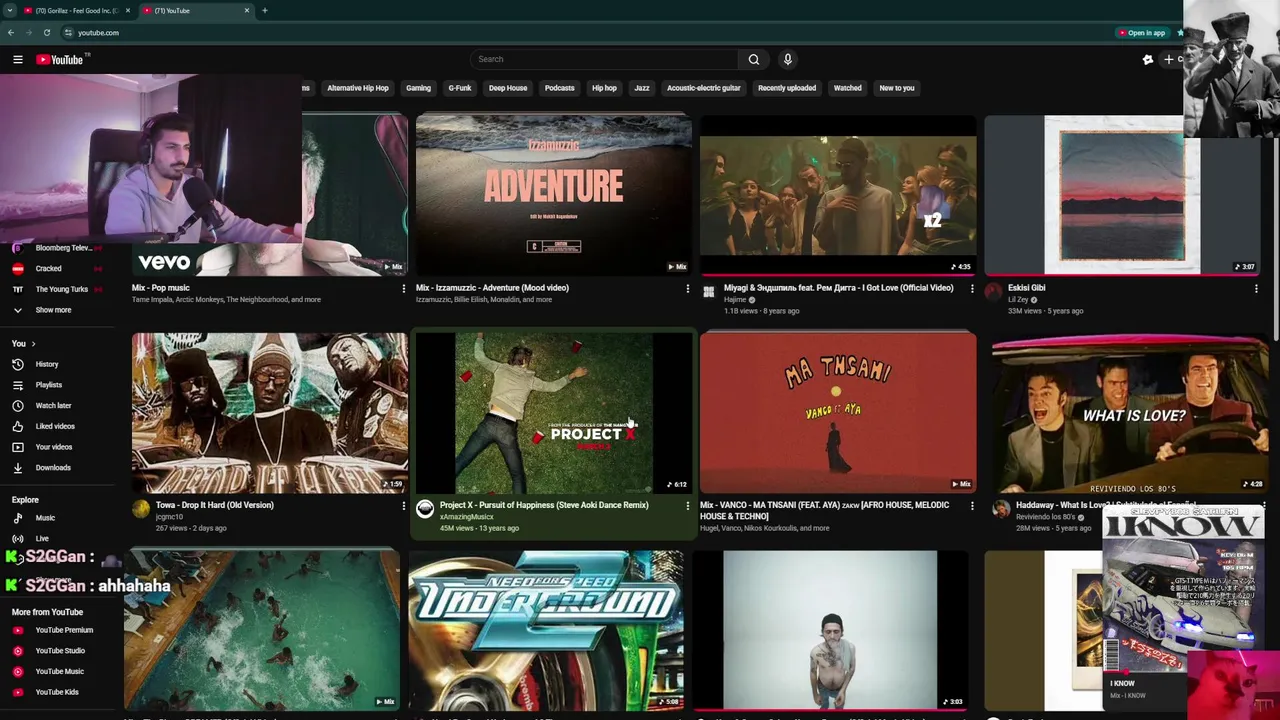Select the Jazz filter chip

[642, 88]
